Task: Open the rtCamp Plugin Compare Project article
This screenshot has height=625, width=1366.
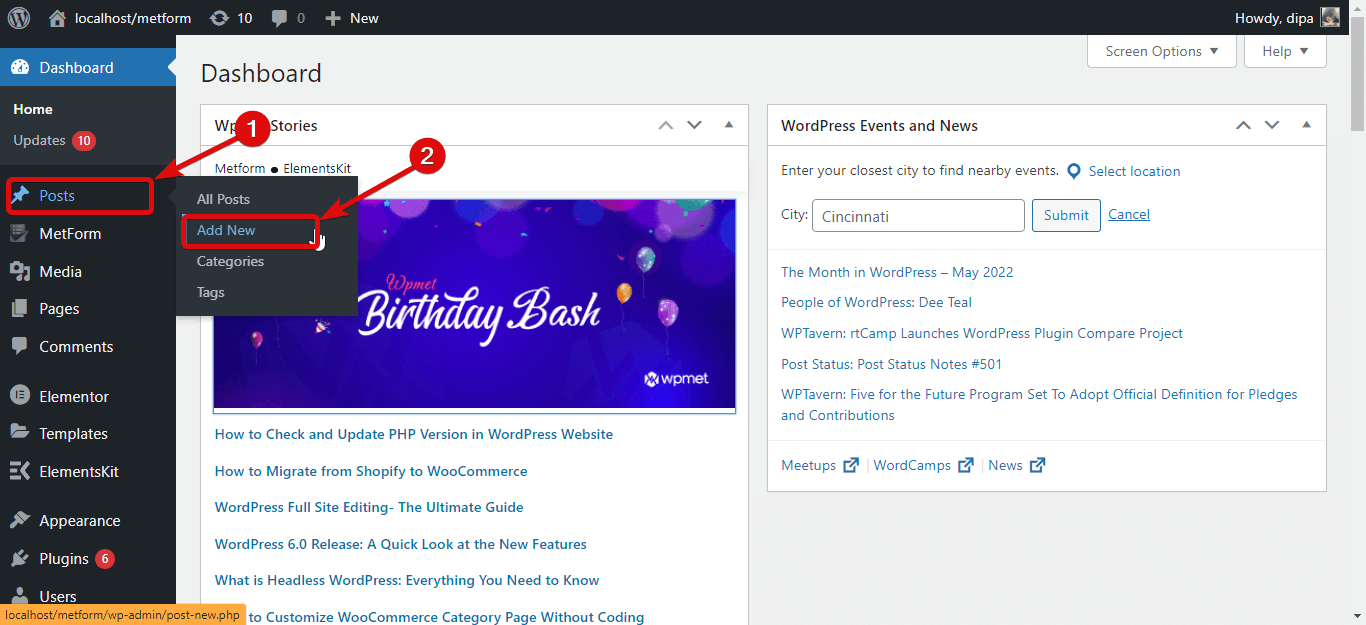Action: coord(982,333)
